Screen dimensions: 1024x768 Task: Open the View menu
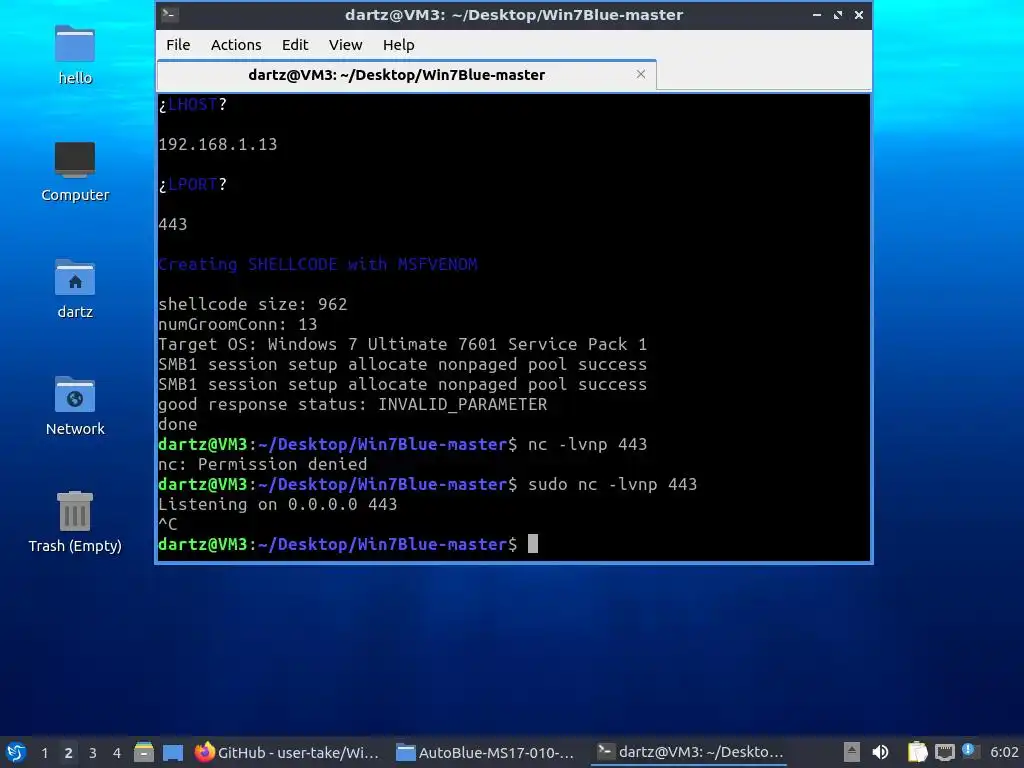pyautogui.click(x=345, y=45)
